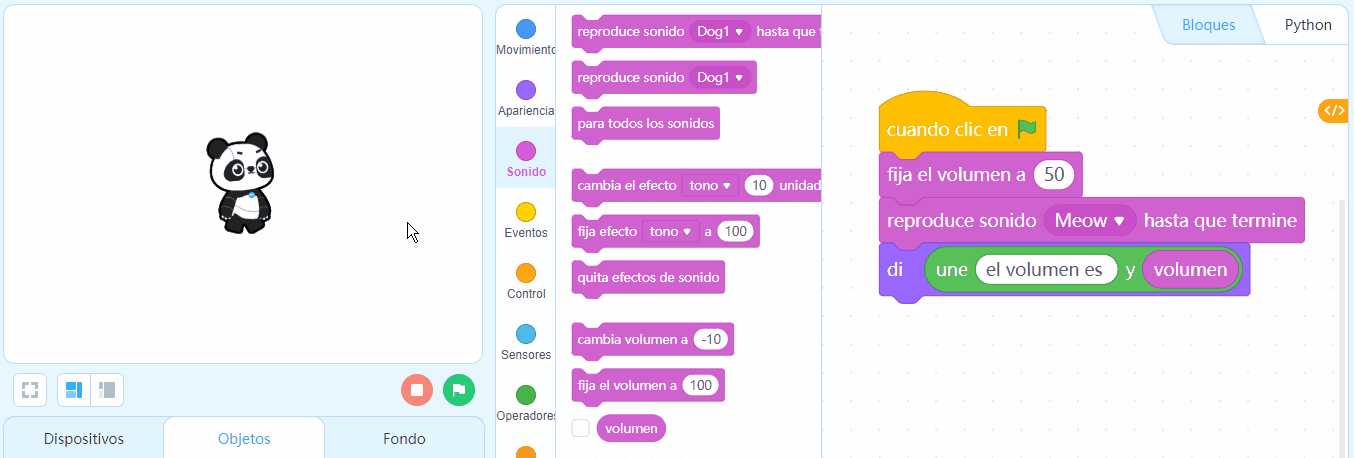Select the Sonido block category

(525, 160)
